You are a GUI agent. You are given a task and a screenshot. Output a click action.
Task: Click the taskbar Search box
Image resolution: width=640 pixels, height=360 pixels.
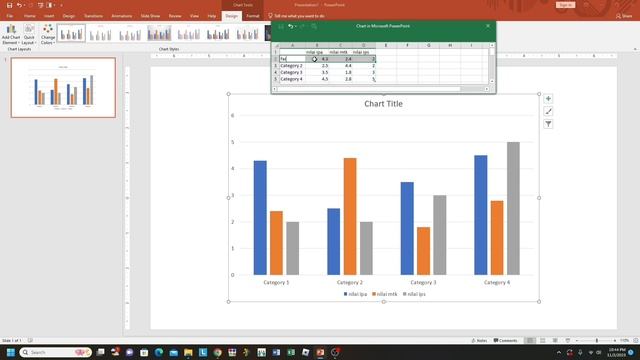56,352
